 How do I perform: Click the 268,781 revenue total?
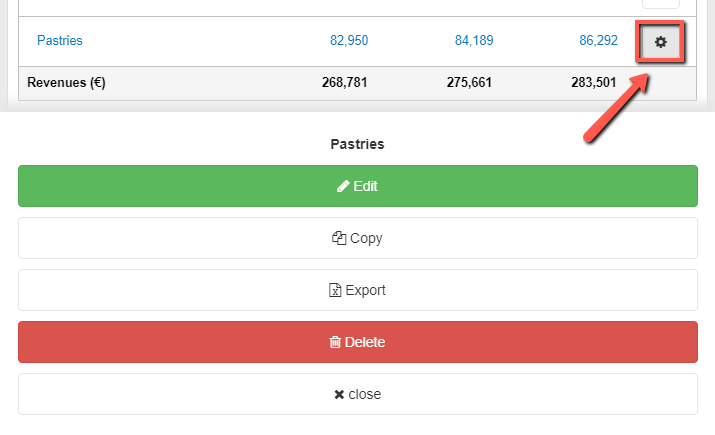pyautogui.click(x=344, y=83)
